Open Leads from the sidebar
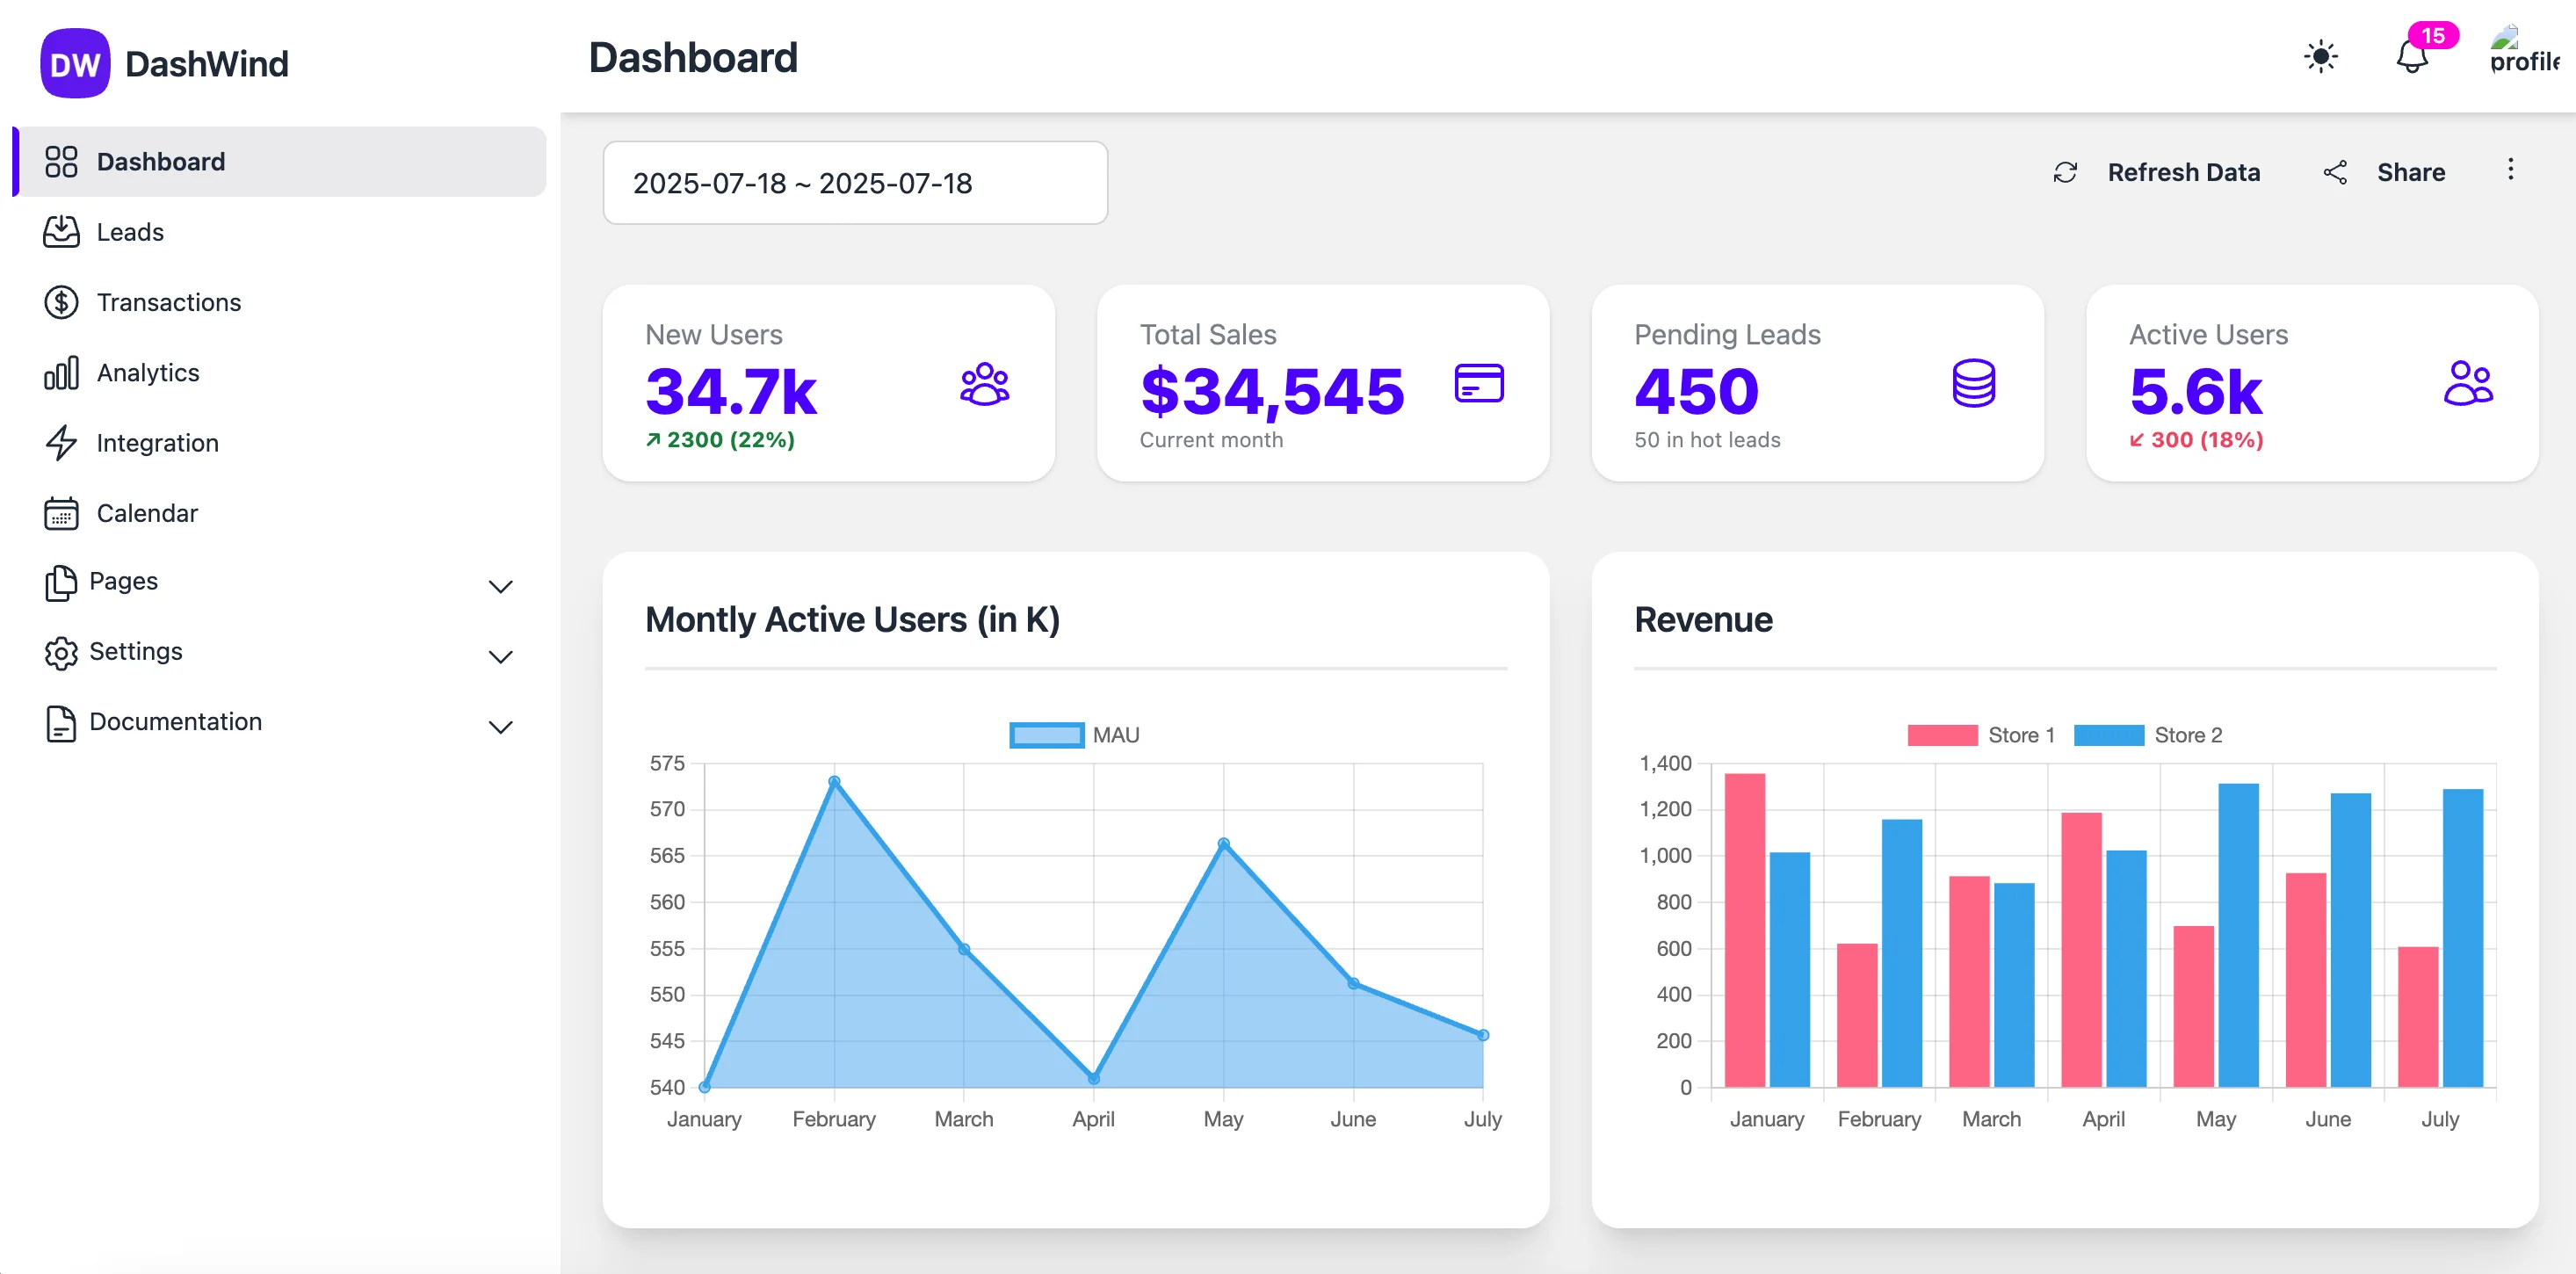The image size is (2576, 1274). click(130, 232)
